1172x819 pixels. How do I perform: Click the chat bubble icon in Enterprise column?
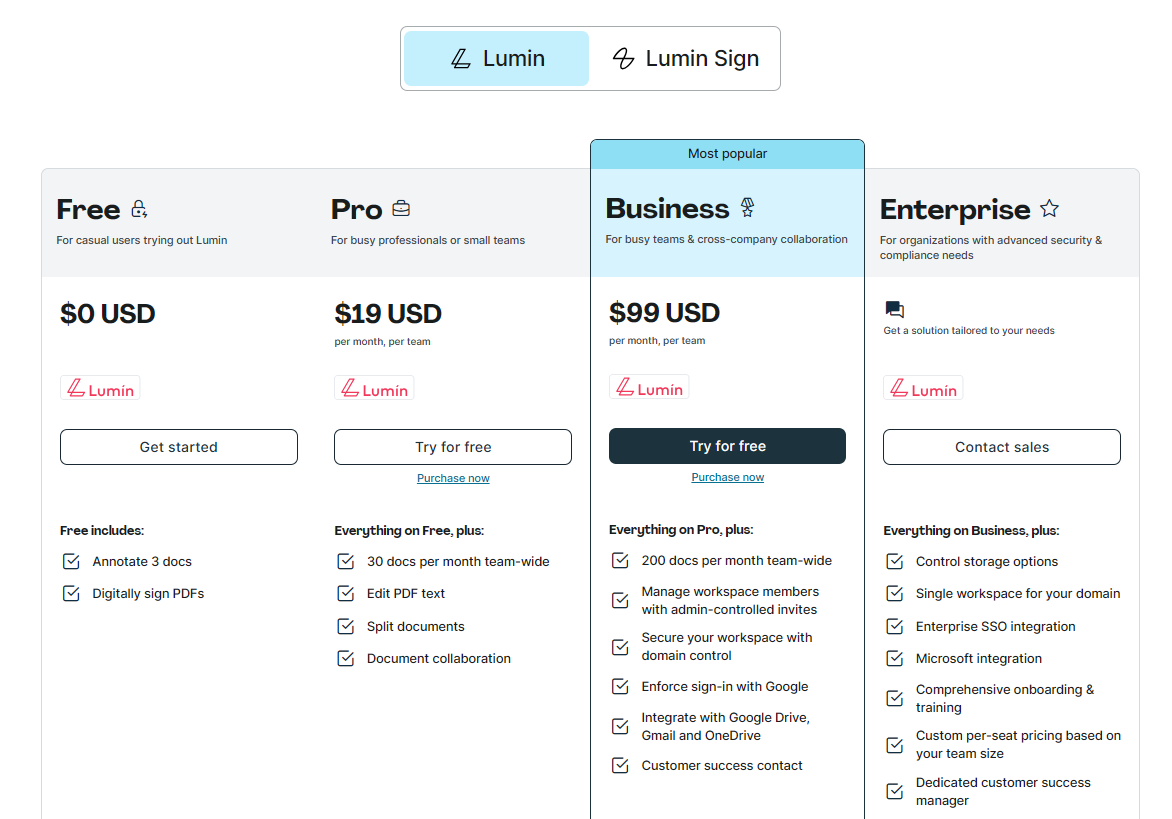click(892, 311)
